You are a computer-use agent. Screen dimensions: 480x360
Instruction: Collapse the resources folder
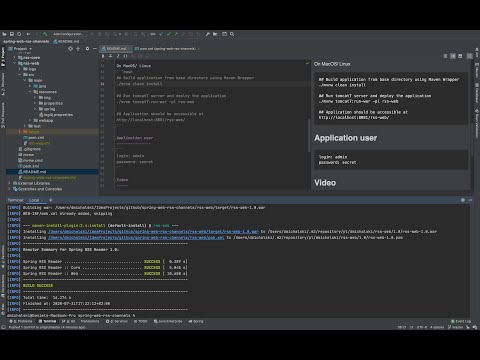click(x=30, y=92)
